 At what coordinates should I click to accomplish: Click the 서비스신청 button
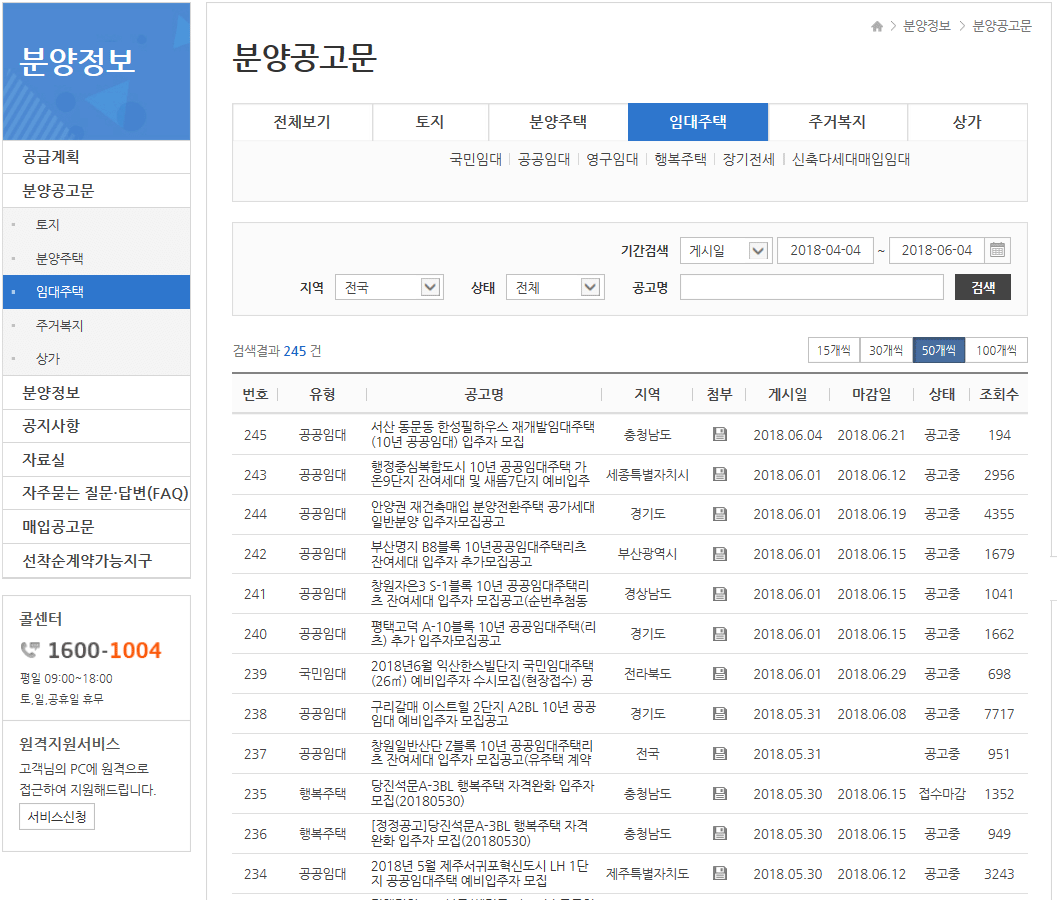(x=57, y=816)
